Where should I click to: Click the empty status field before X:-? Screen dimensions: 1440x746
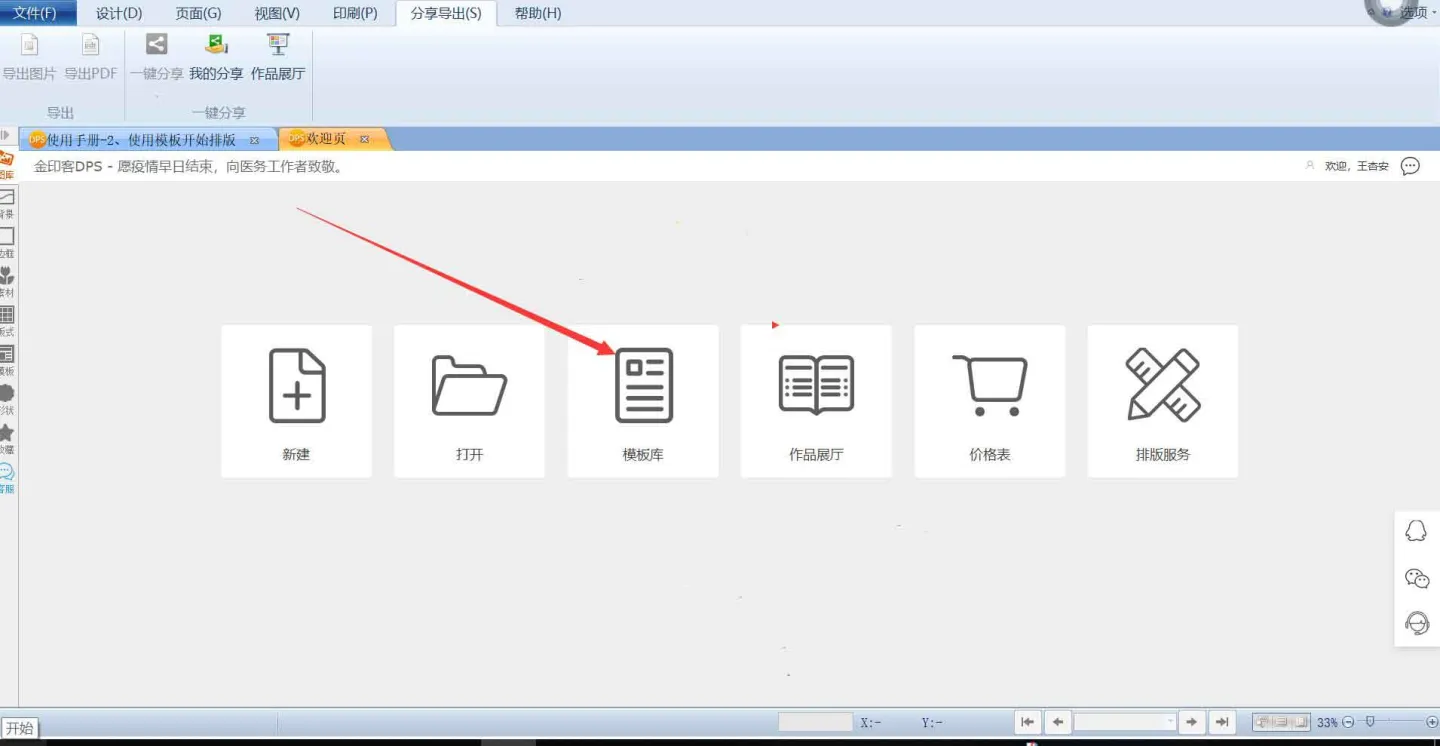pyautogui.click(x=815, y=722)
